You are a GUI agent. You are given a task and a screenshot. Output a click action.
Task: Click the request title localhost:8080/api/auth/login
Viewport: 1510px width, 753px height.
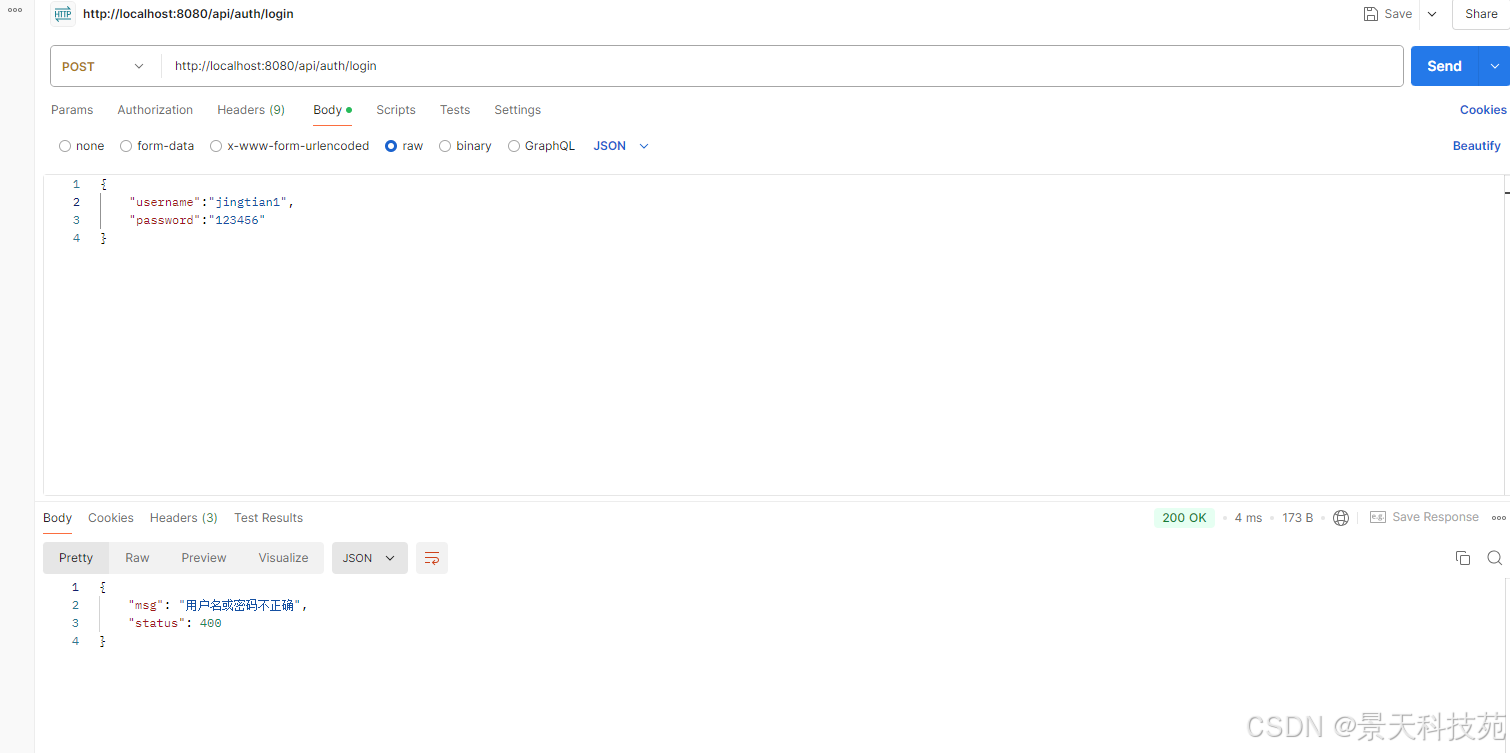tap(188, 14)
